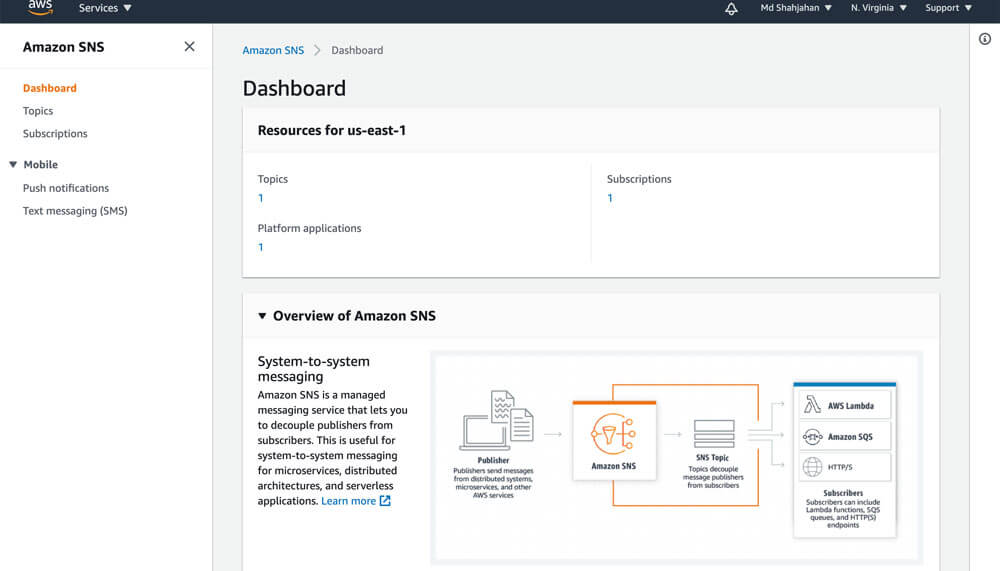Click the Amazon SQS icon in subscribers box

pos(812,437)
